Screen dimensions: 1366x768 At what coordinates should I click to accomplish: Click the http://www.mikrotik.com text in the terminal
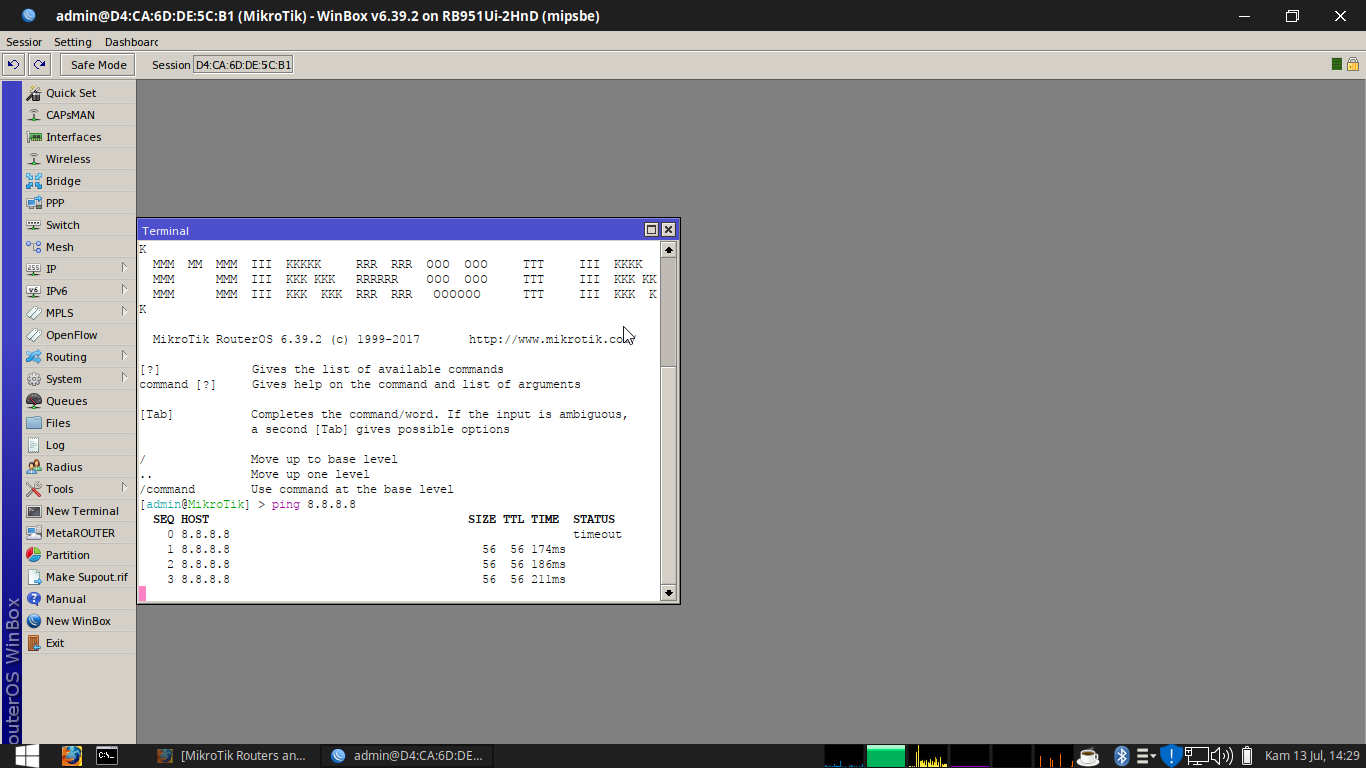(x=551, y=340)
